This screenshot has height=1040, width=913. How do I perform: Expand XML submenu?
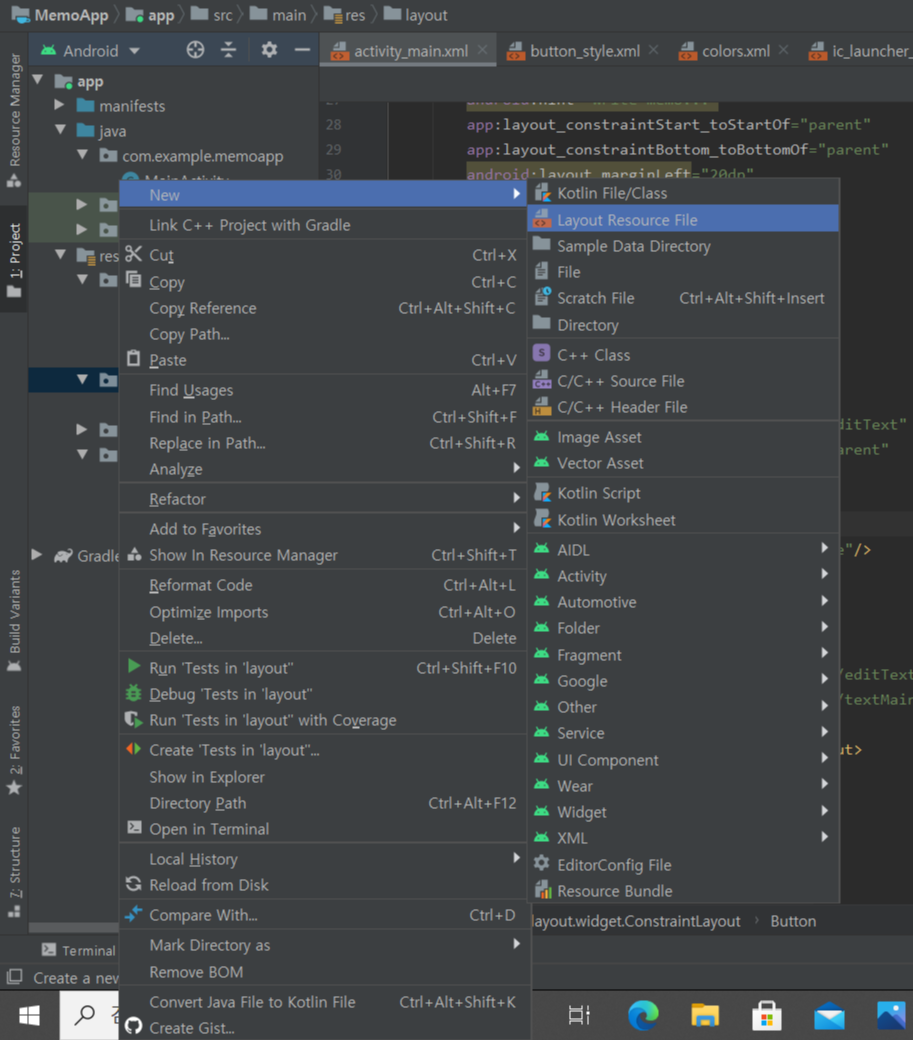(x=683, y=838)
